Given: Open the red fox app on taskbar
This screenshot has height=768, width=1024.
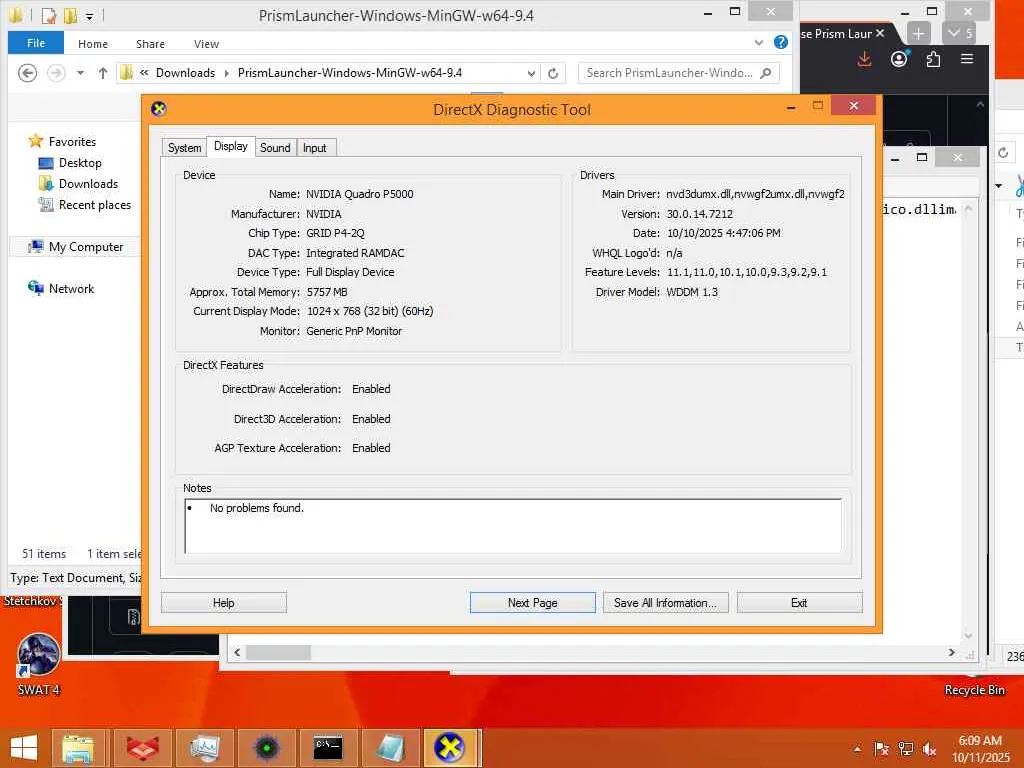Looking at the screenshot, I should pos(142,748).
